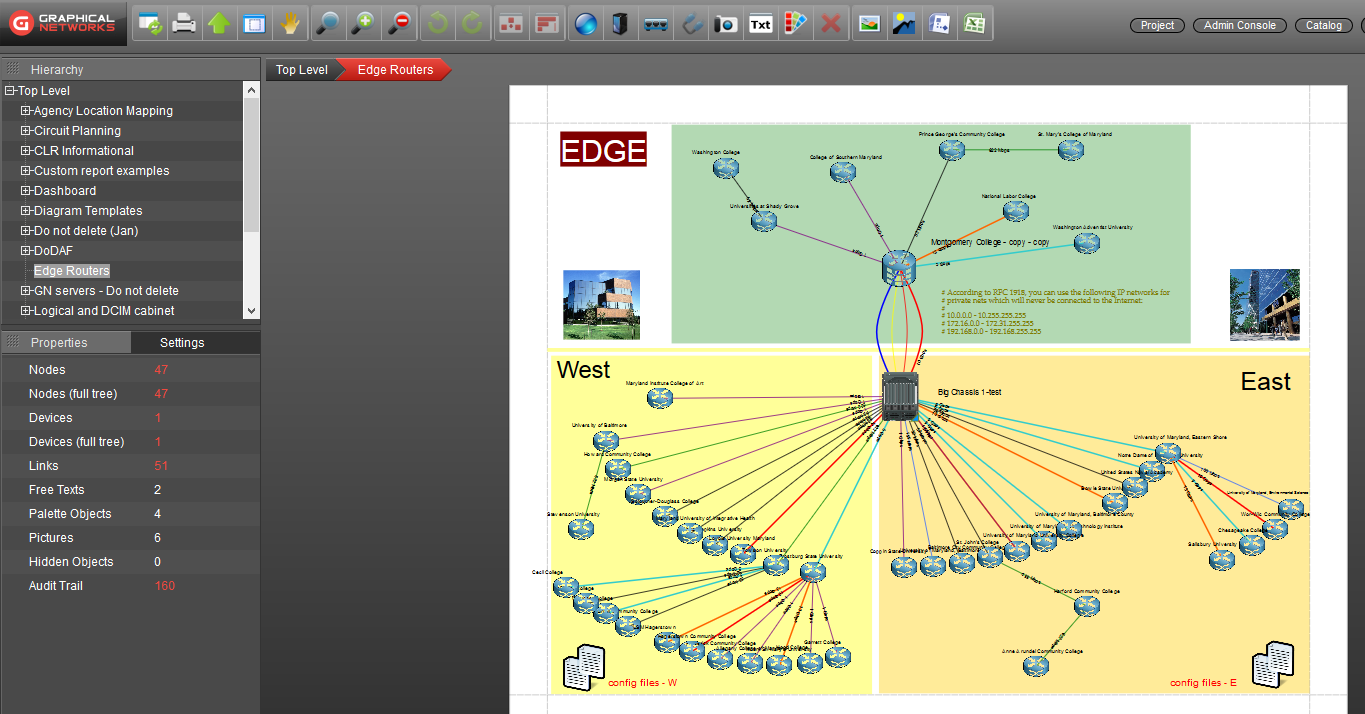The width and height of the screenshot is (1365, 714).
Task: Switch to the Settings tab
Action: coord(182,343)
